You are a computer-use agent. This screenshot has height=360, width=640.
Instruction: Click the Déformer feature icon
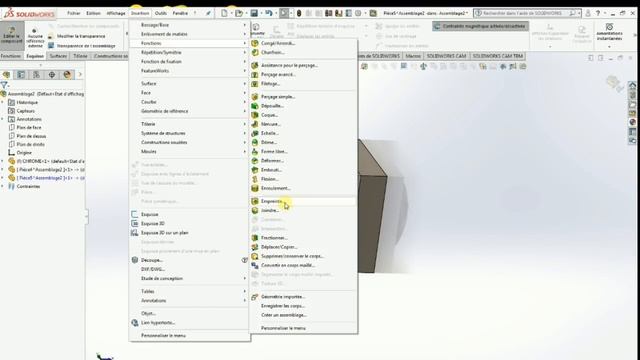click(x=255, y=161)
